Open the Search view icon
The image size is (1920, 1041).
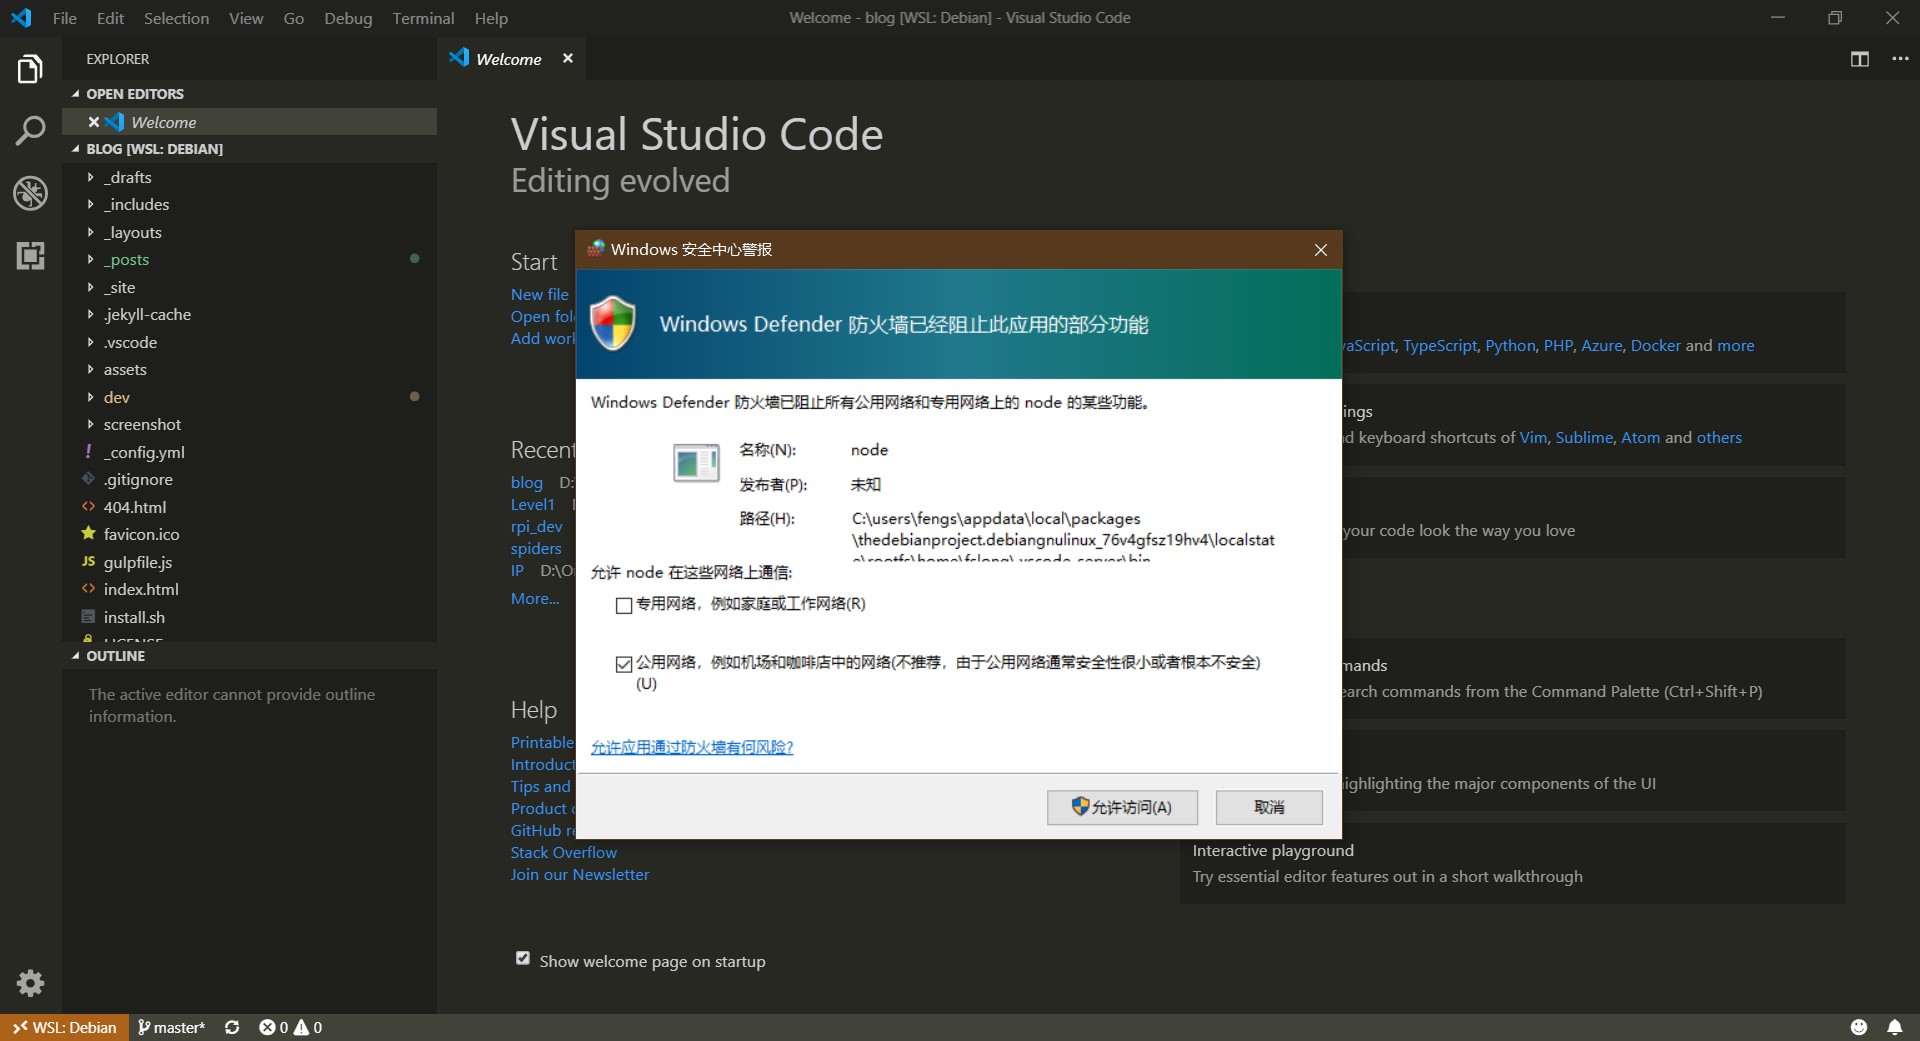(30, 130)
